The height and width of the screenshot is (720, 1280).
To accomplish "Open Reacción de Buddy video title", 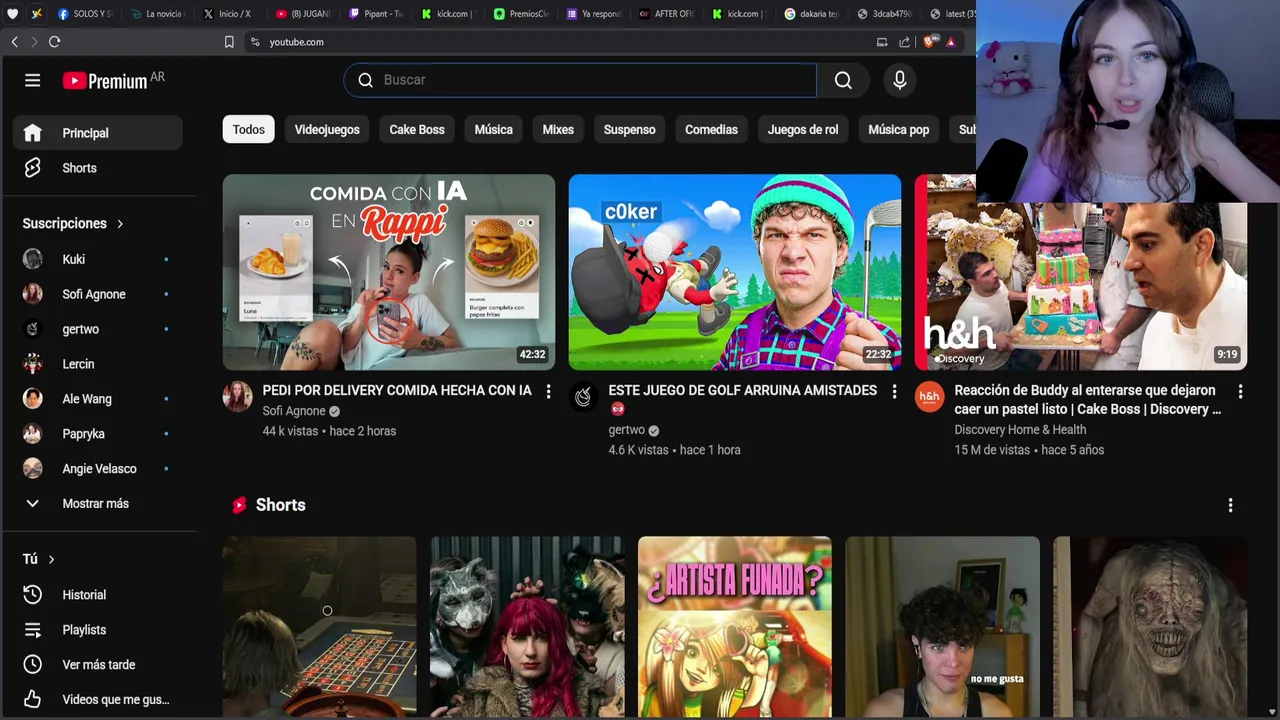I will pyautogui.click(x=1088, y=400).
